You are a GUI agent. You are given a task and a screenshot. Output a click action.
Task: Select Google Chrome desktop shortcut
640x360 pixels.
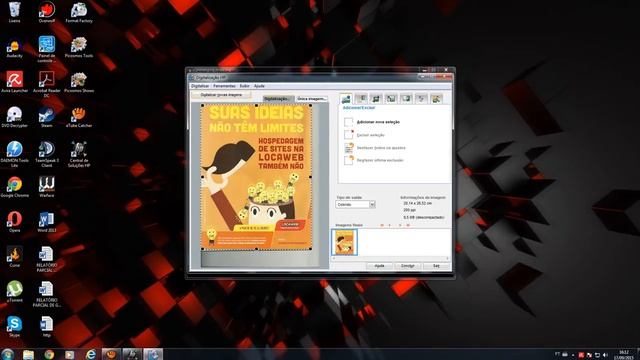pos(14,187)
